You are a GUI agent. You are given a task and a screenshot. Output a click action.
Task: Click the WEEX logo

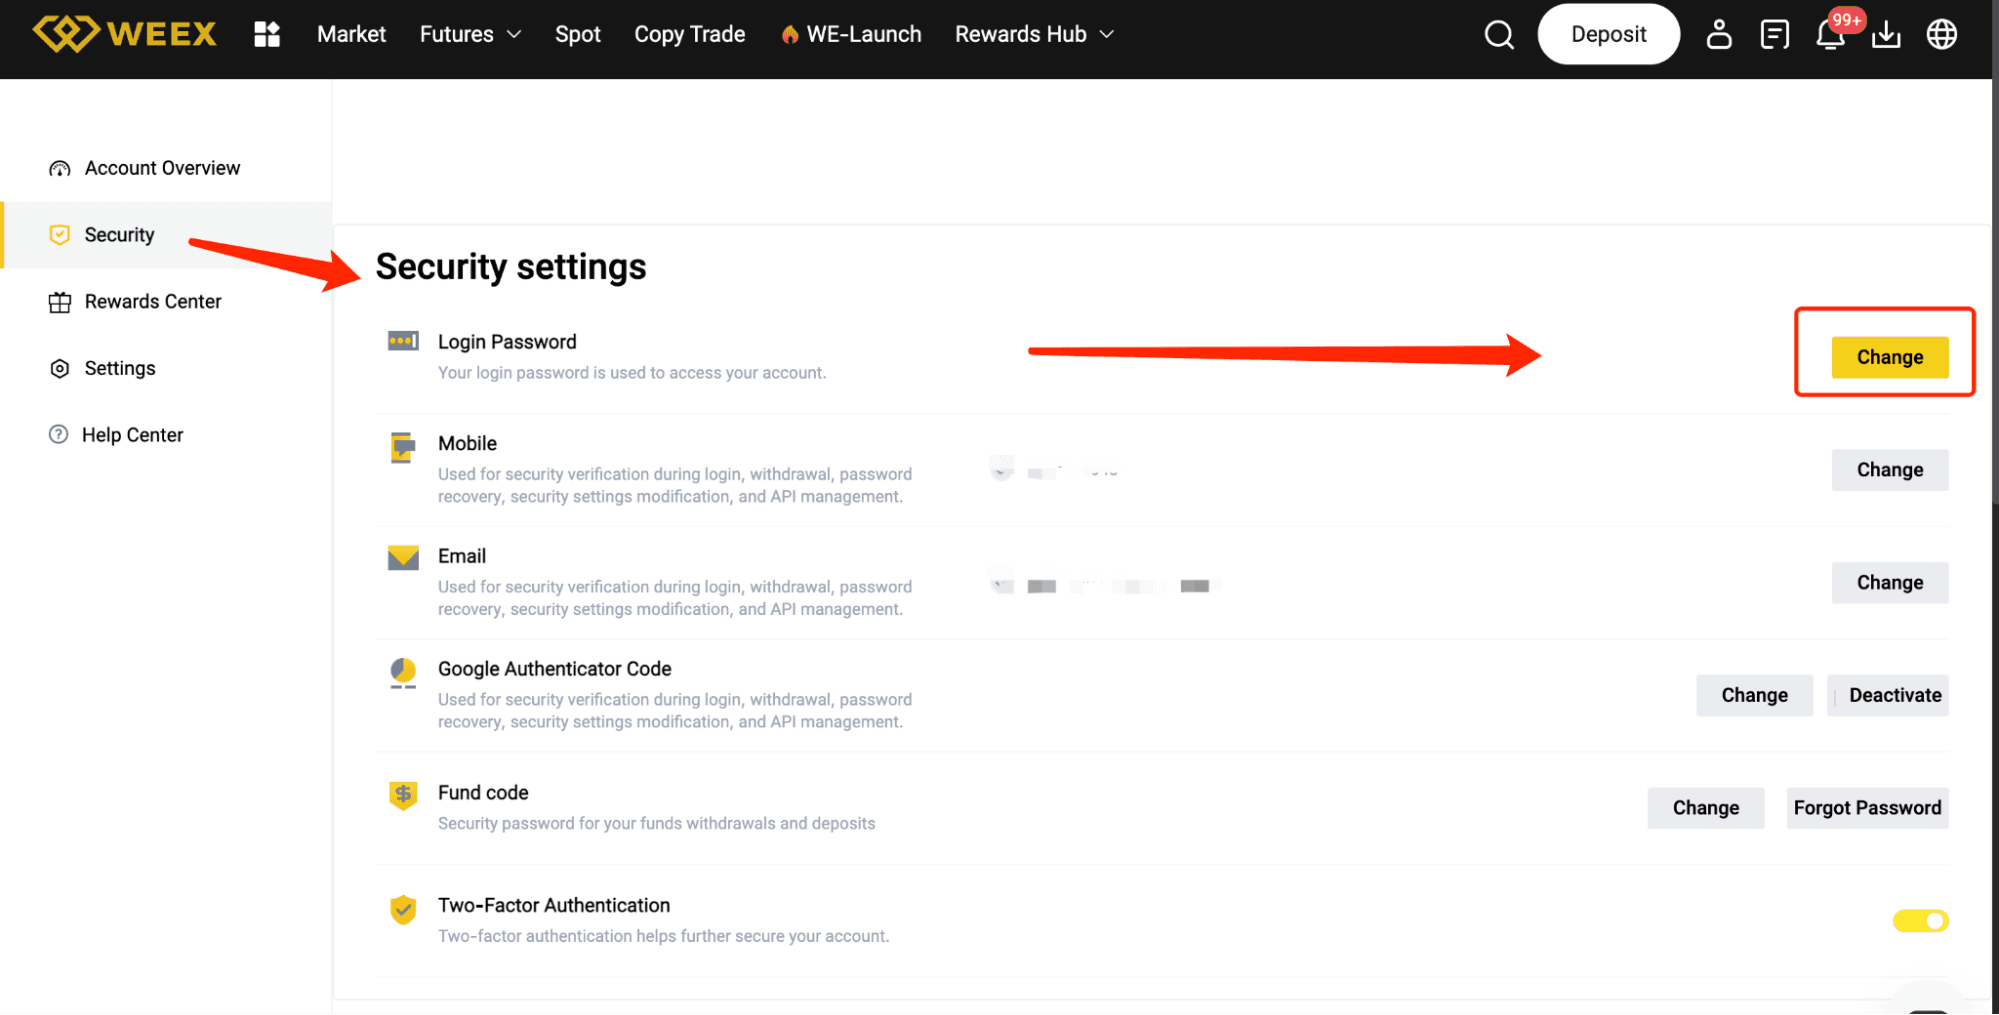coord(125,34)
